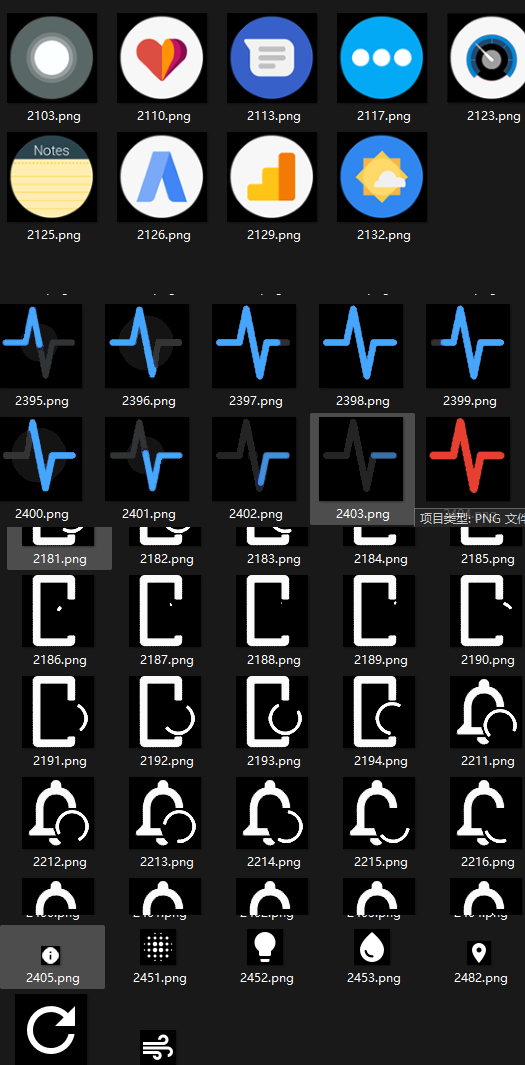
Task: Select the 2190.png phone outline thumbnail
Action: coord(486,611)
